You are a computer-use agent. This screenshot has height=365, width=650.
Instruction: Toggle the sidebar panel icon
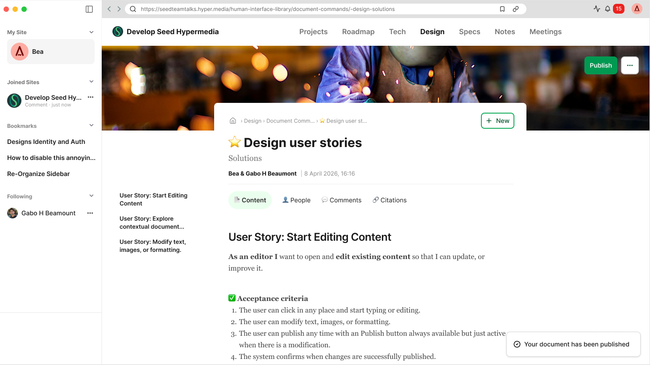[89, 9]
